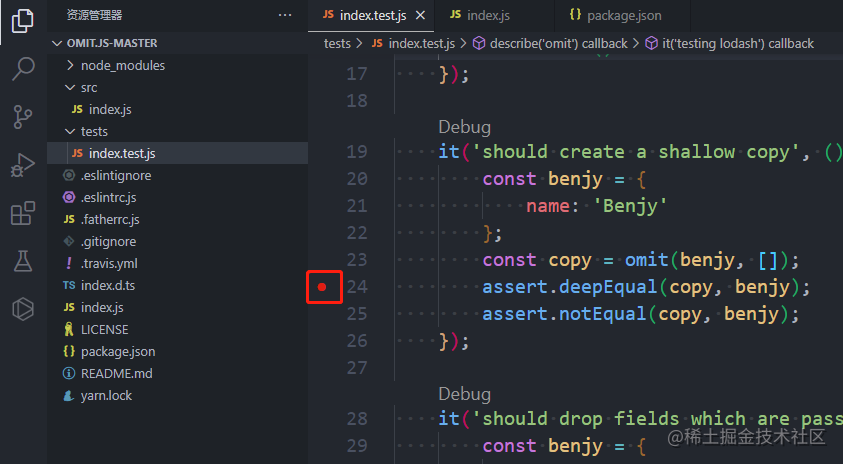Open the explorer more actions ellipsis menu
The width and height of the screenshot is (843, 464).
pos(285,15)
